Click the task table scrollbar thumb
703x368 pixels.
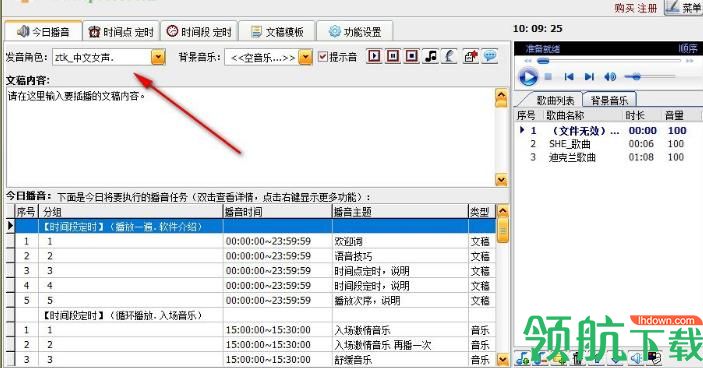(x=503, y=230)
